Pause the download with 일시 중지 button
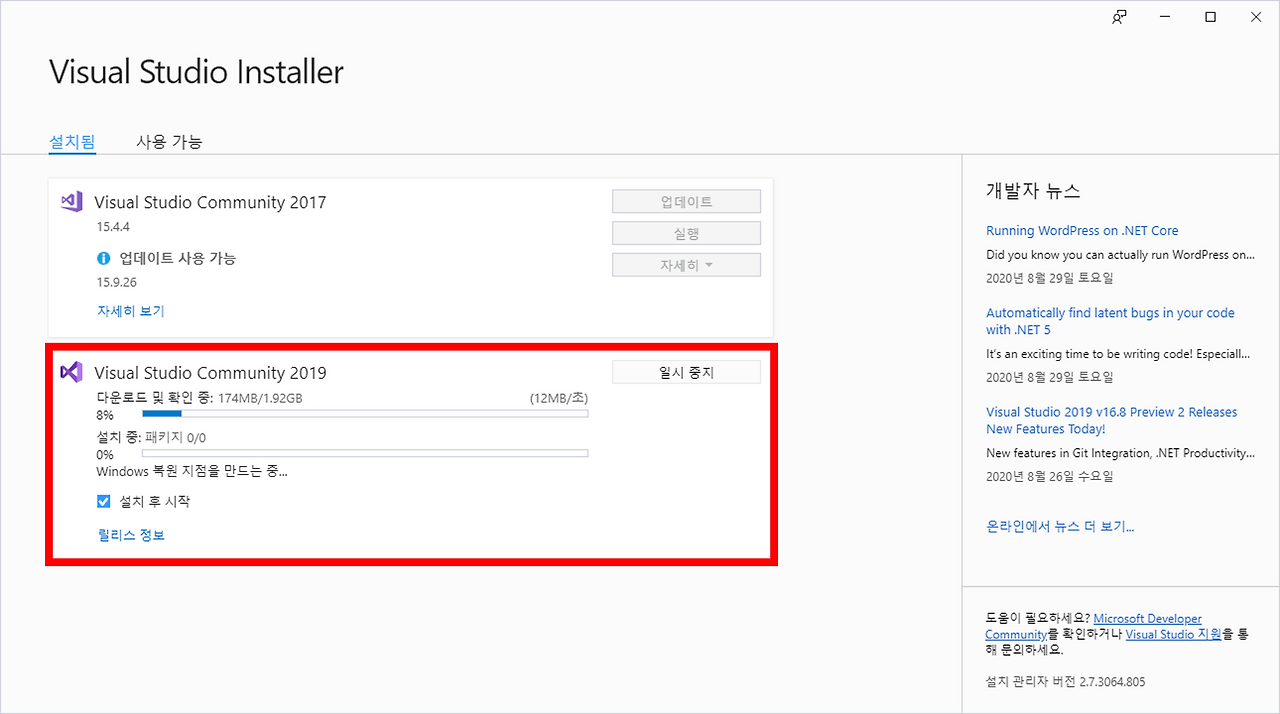The height and width of the screenshot is (714, 1280). point(686,372)
